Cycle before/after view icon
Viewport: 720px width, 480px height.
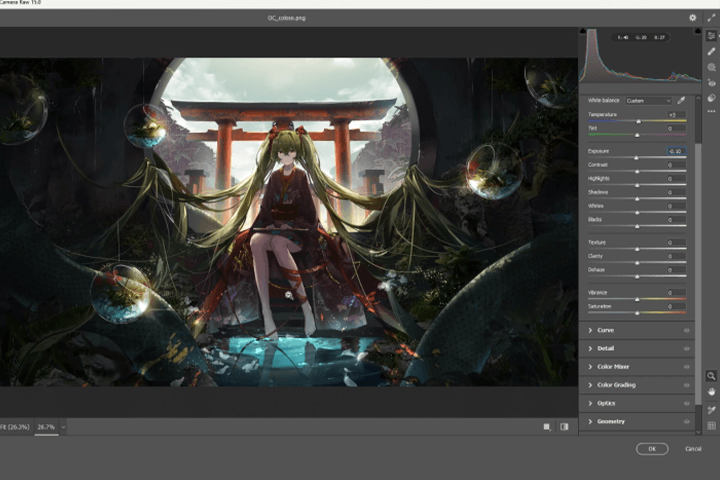coord(564,427)
